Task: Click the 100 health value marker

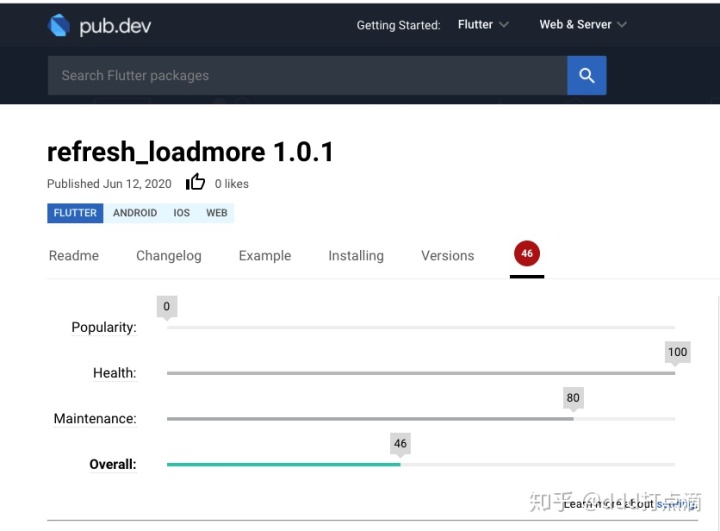Action: (677, 352)
